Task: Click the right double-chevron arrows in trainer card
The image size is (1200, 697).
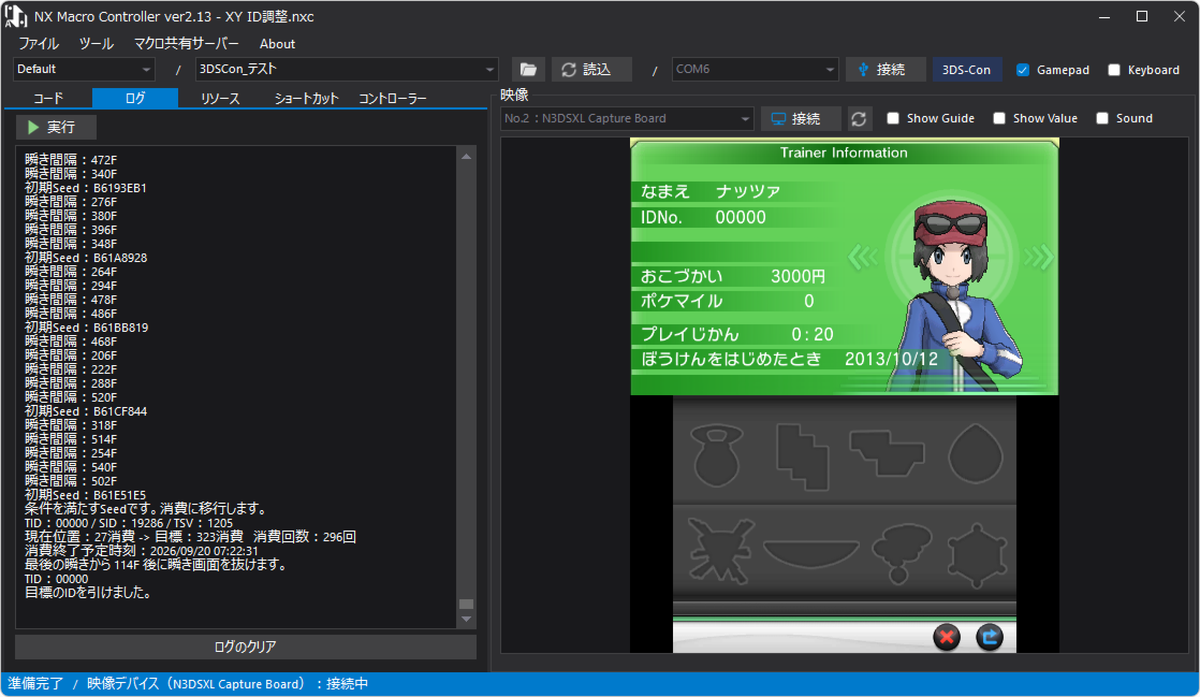Action: (x=1038, y=257)
